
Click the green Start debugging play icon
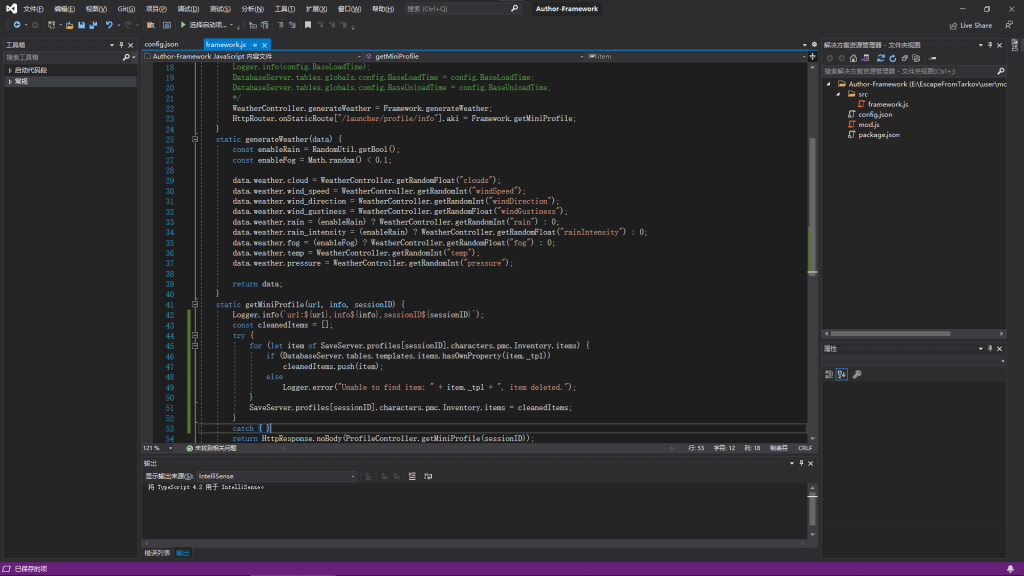tap(183, 25)
